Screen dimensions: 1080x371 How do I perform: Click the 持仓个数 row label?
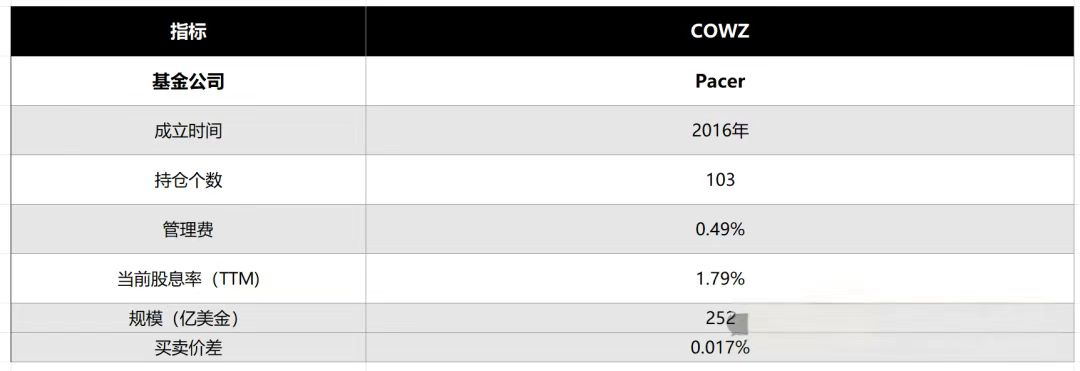tap(188, 180)
